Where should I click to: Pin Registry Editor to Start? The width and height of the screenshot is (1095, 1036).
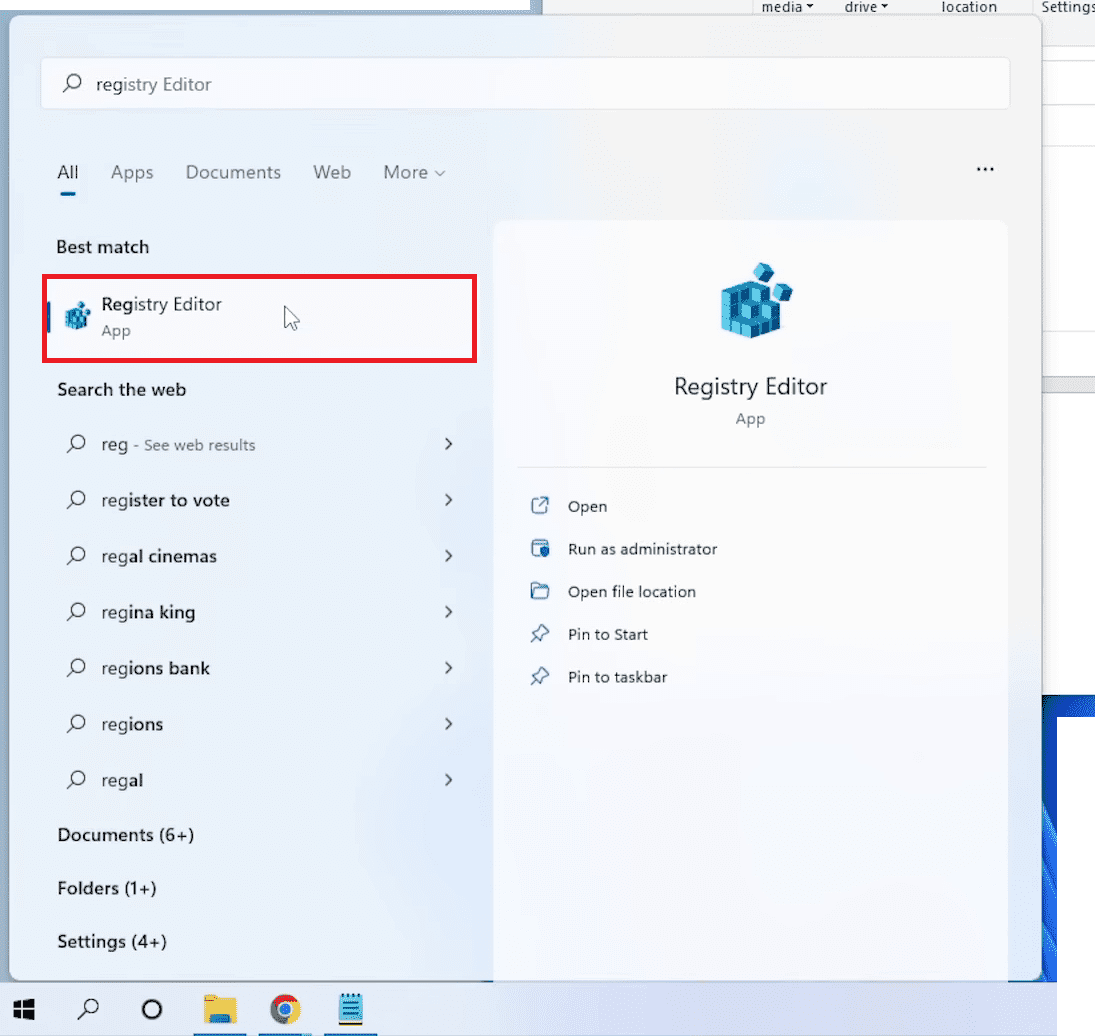click(x=606, y=634)
